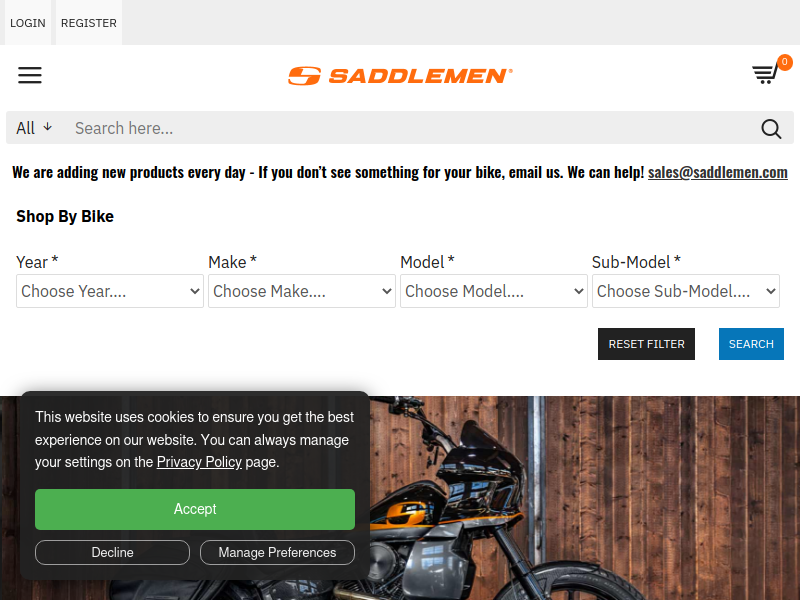
Task: Click the sales@saddlemen.com email link
Action: (717, 172)
